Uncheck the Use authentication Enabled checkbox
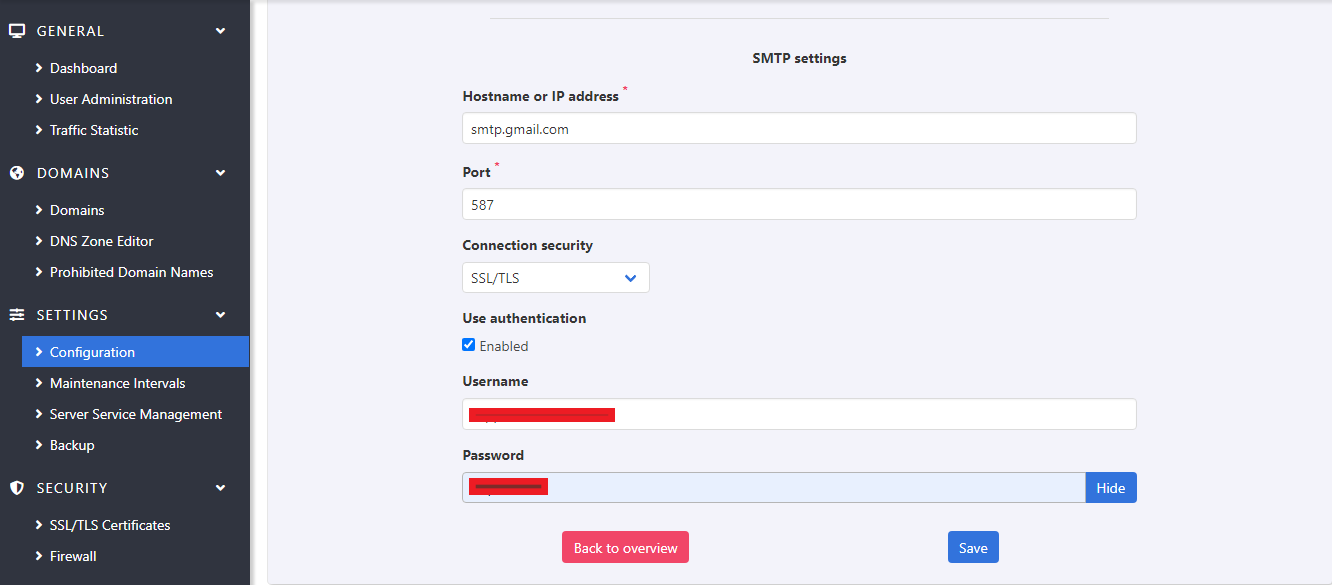This screenshot has width=1332, height=585. point(469,345)
